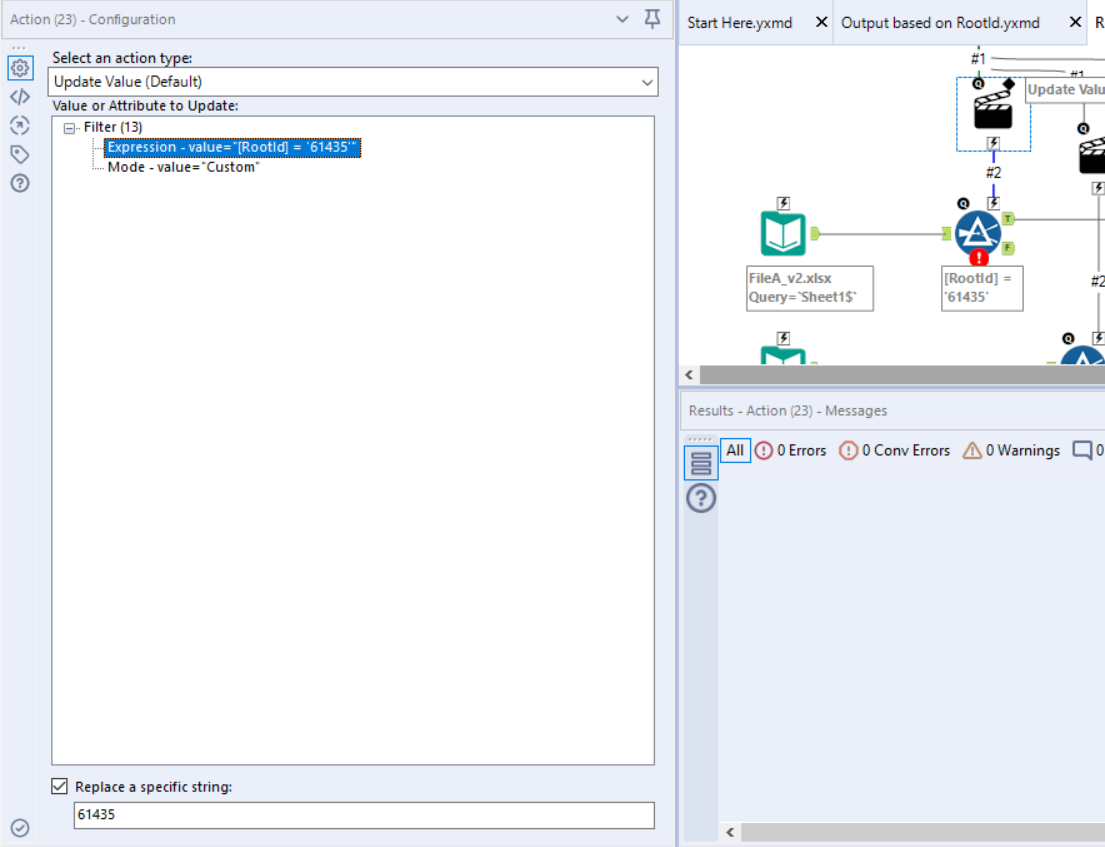Image resolution: width=1105 pixels, height=847 pixels.
Task: Click the T output anchor on the Filter tool
Action: pyautogui.click(x=1006, y=218)
